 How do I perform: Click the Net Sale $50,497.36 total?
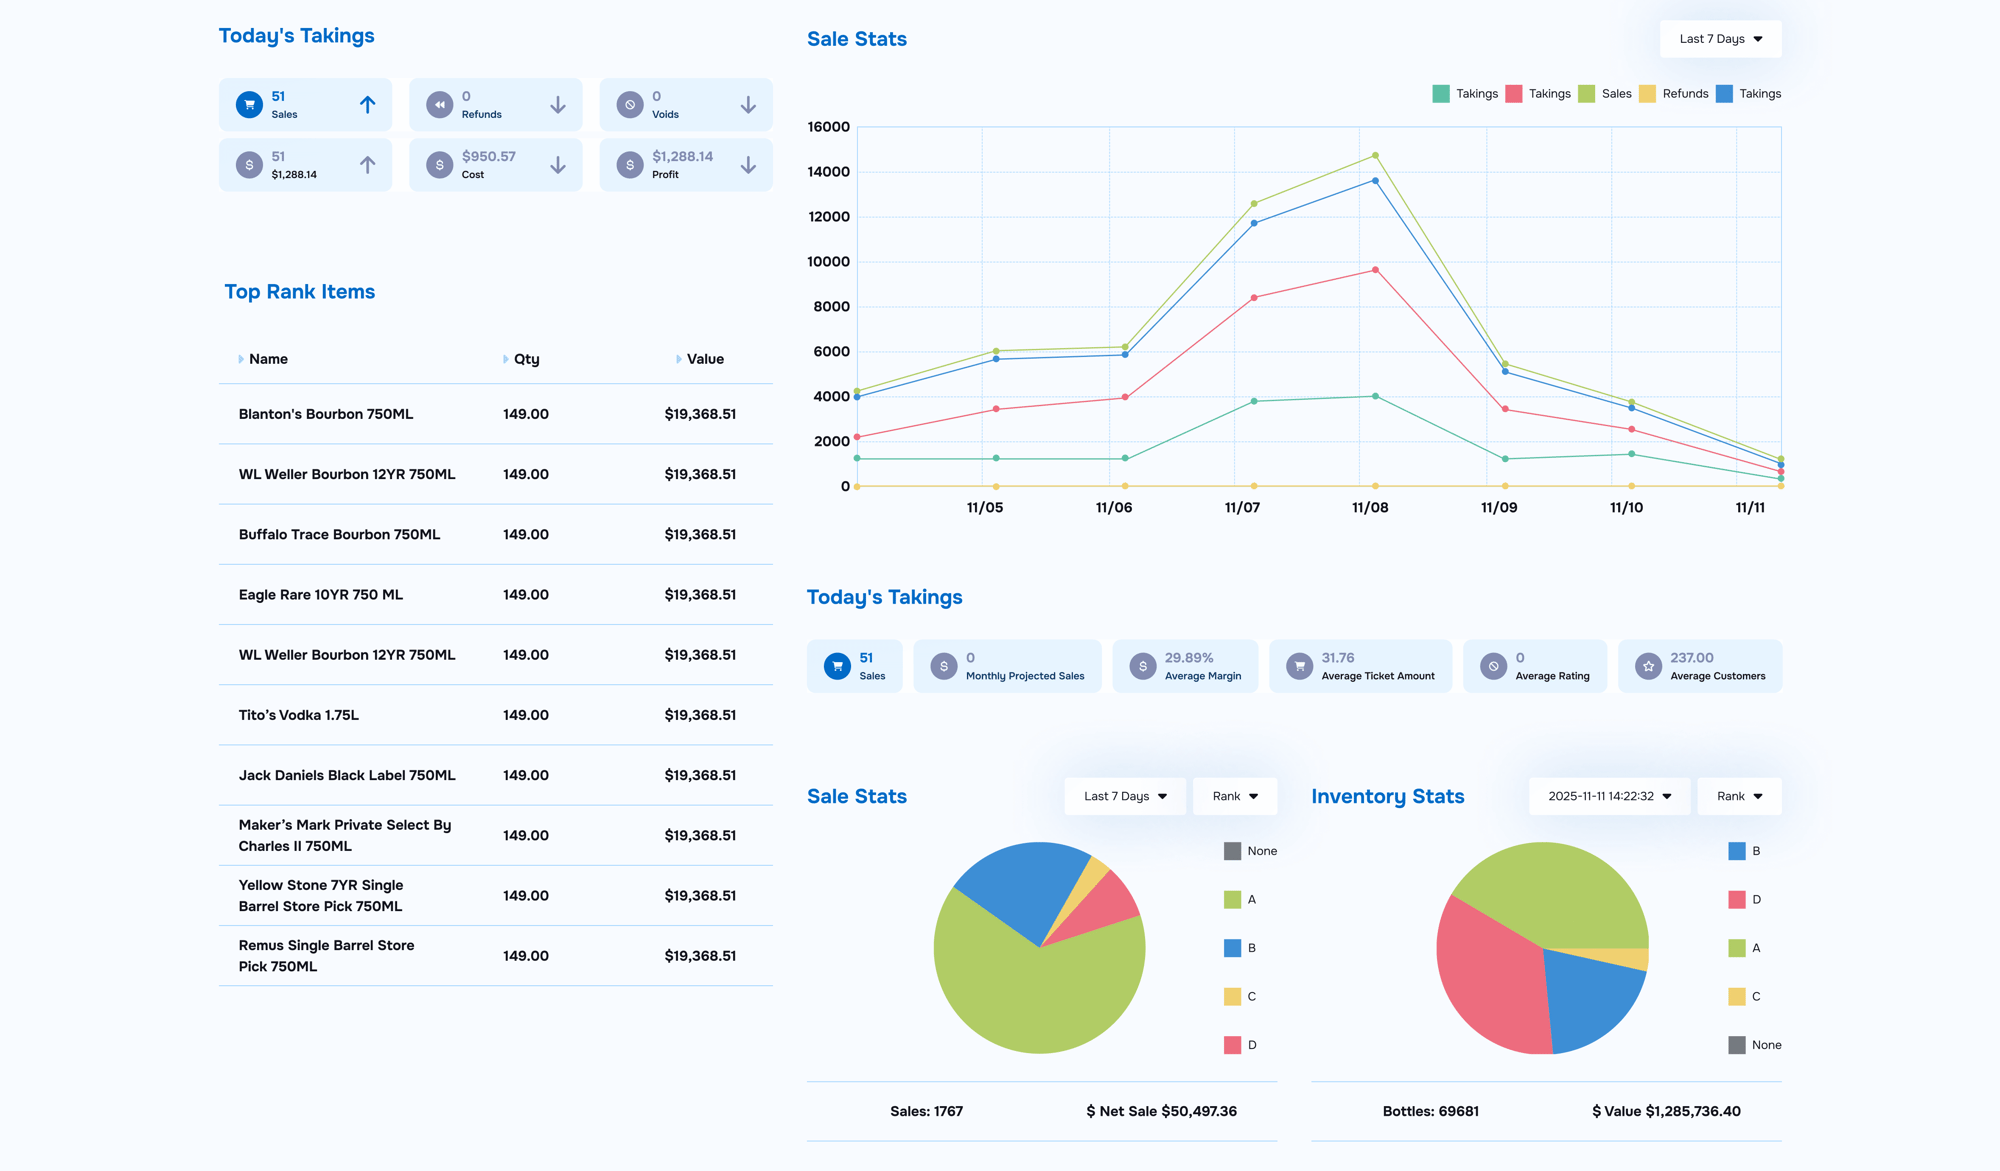pos(1162,1111)
